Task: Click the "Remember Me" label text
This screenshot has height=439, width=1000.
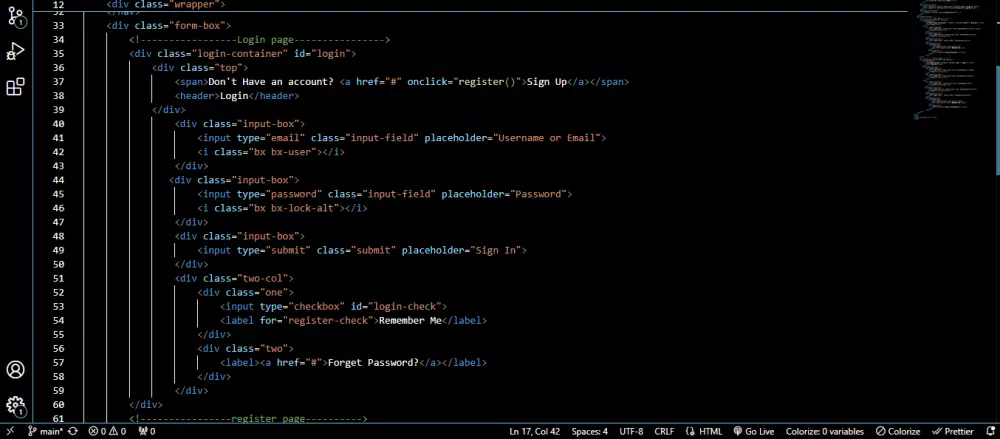Action: point(410,320)
